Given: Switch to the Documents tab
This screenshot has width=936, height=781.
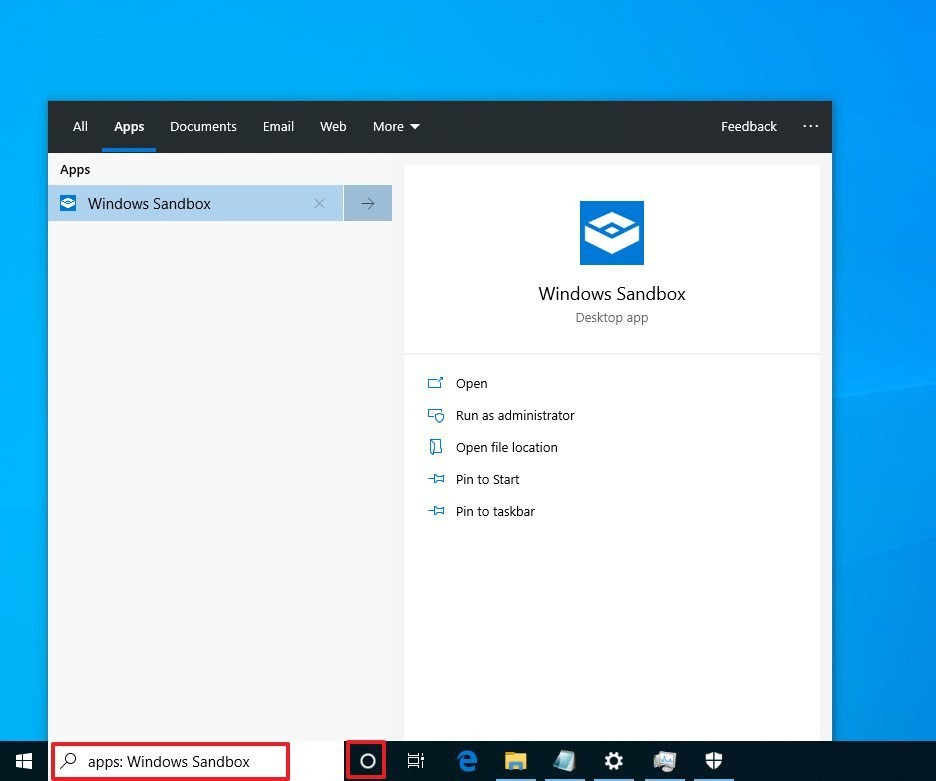Looking at the screenshot, I should point(203,127).
